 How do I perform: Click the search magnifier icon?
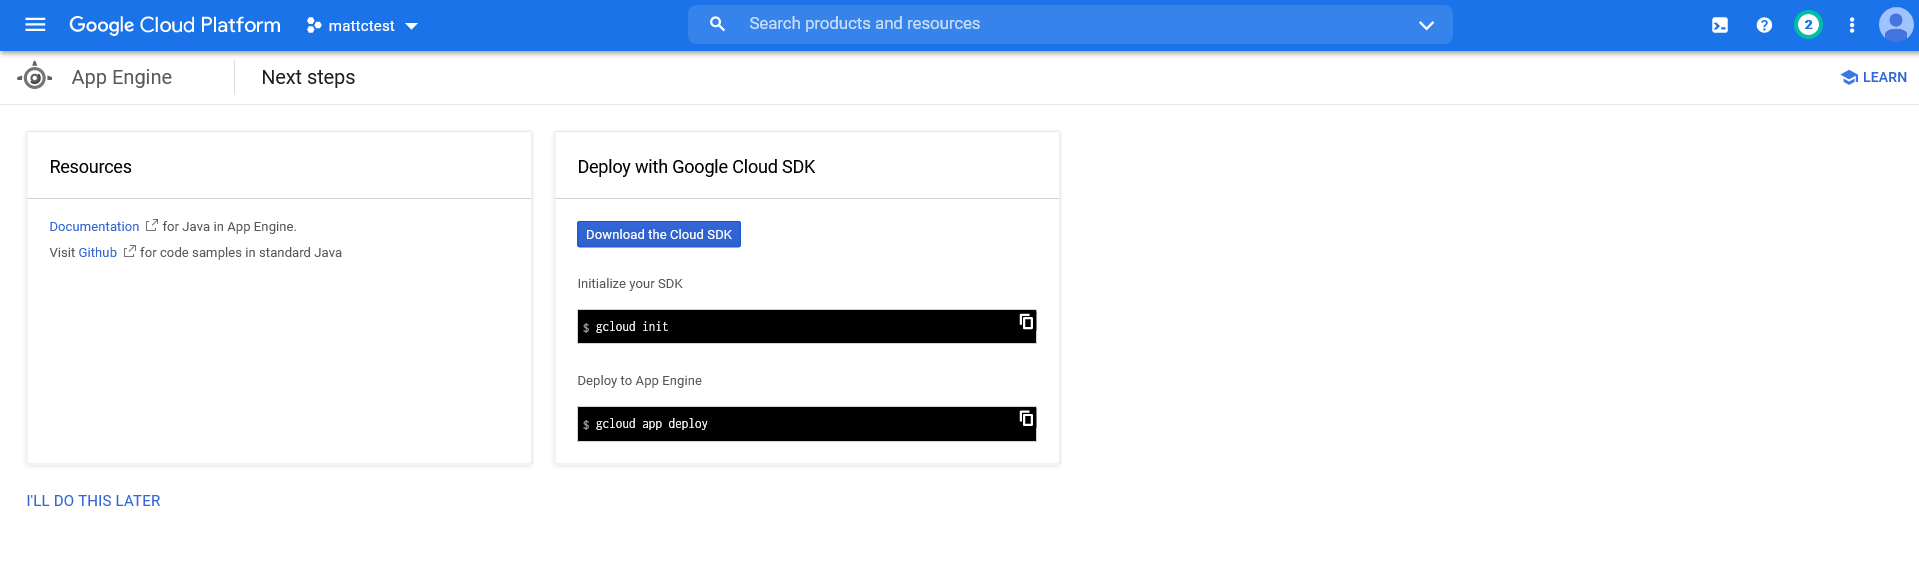(x=717, y=24)
